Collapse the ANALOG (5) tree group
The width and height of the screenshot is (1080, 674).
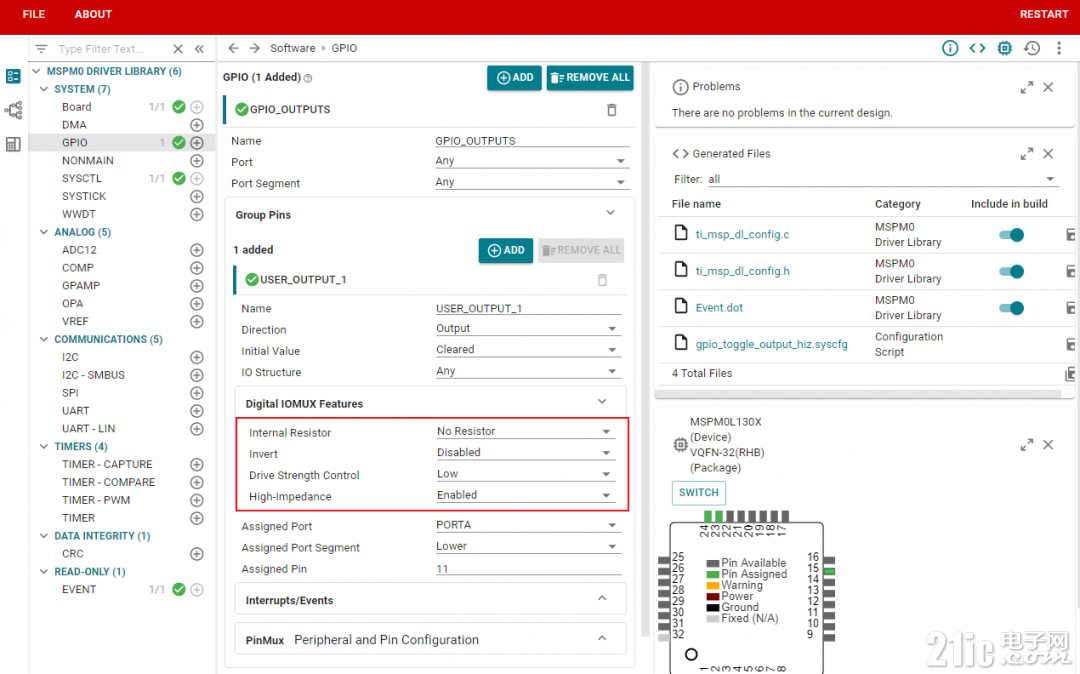click(44, 232)
